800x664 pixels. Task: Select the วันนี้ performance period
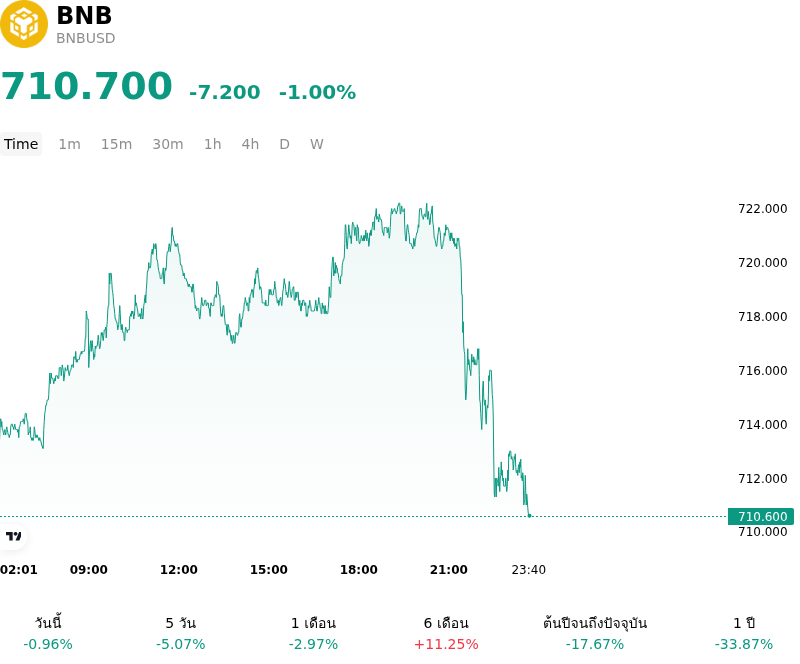[x=48, y=634]
